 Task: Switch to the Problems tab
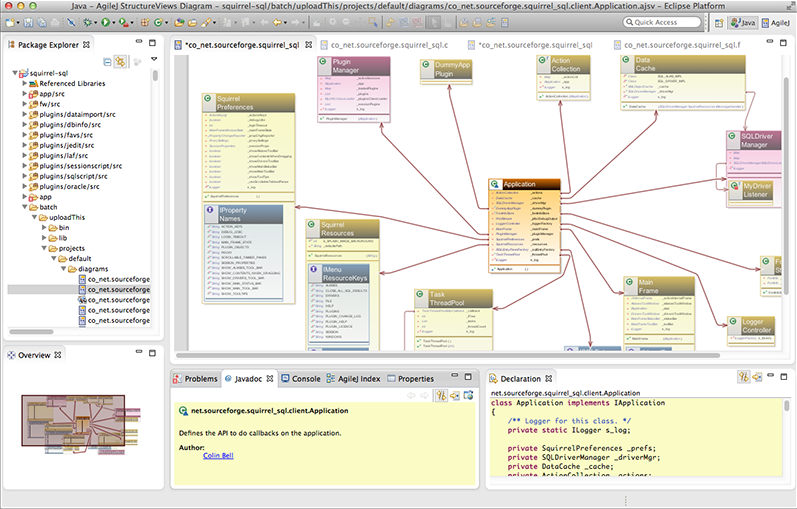pyautogui.click(x=196, y=379)
